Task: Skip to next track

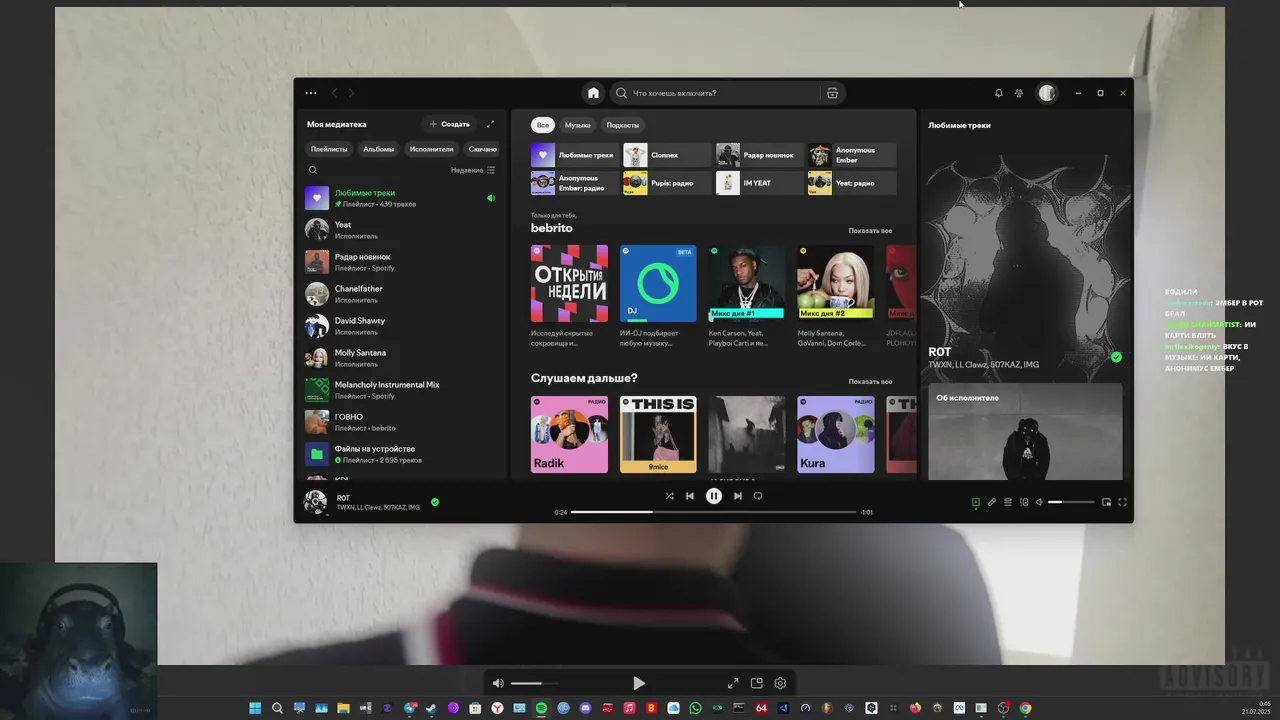Action: pos(738,496)
